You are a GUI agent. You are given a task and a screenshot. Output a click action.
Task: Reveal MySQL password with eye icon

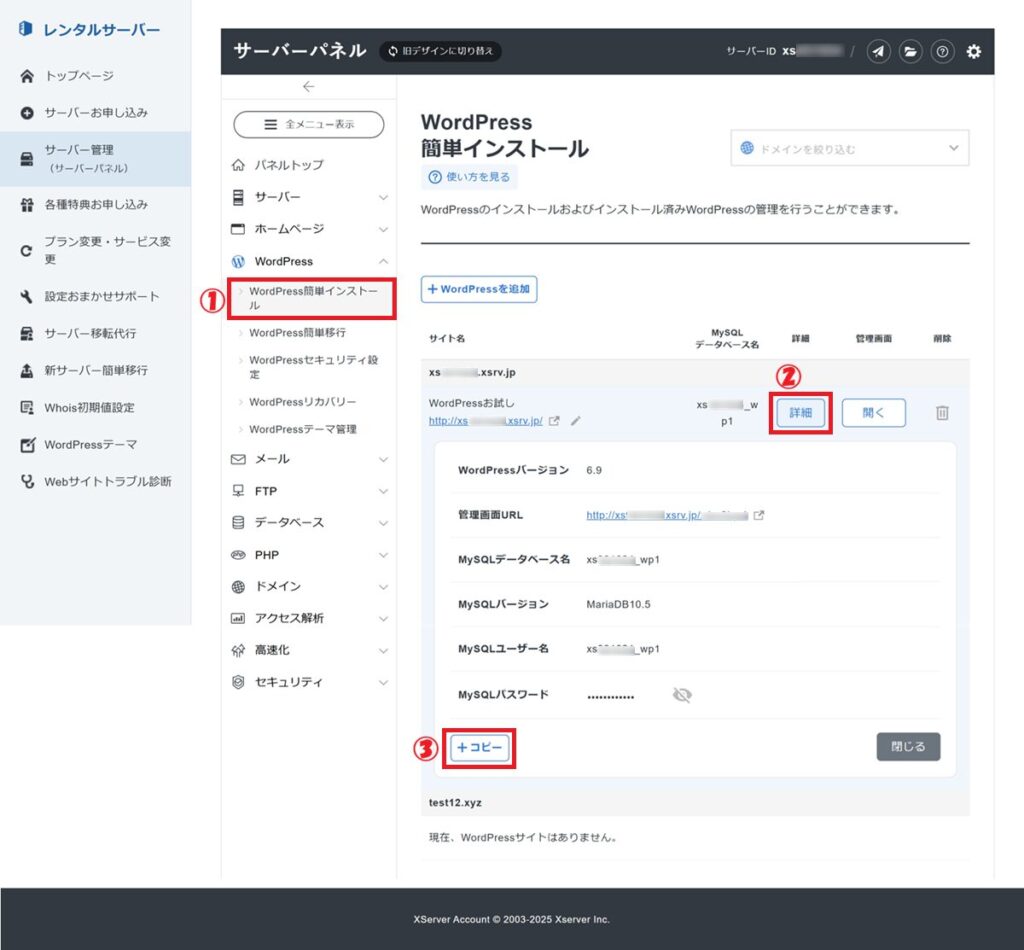682,695
